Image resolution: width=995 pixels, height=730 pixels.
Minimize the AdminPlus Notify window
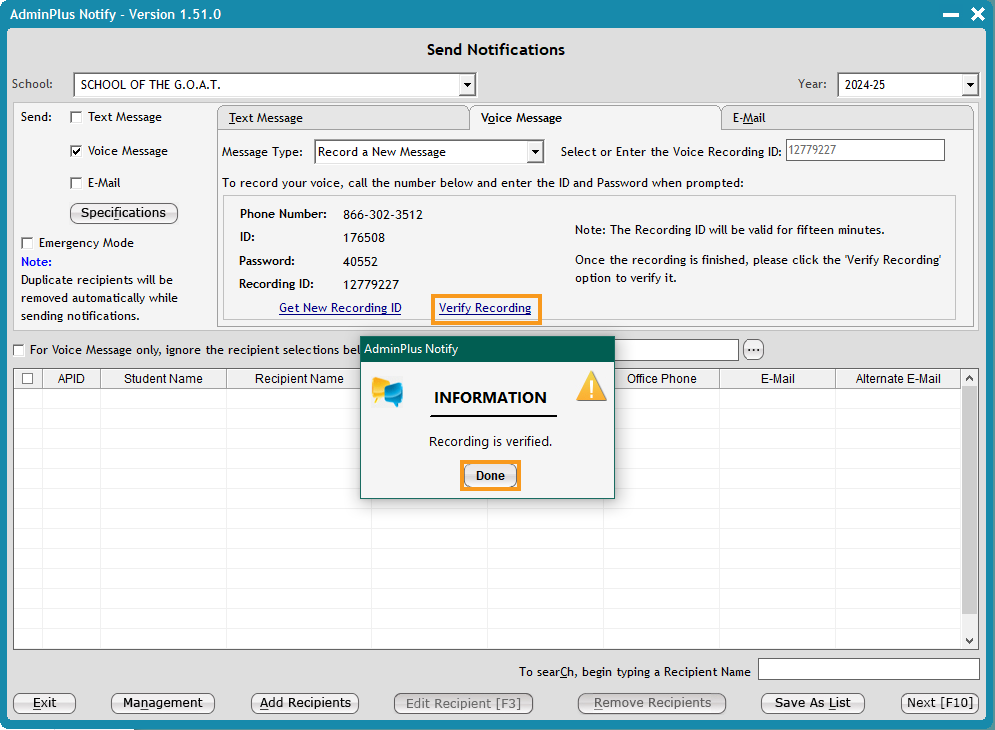click(x=951, y=15)
